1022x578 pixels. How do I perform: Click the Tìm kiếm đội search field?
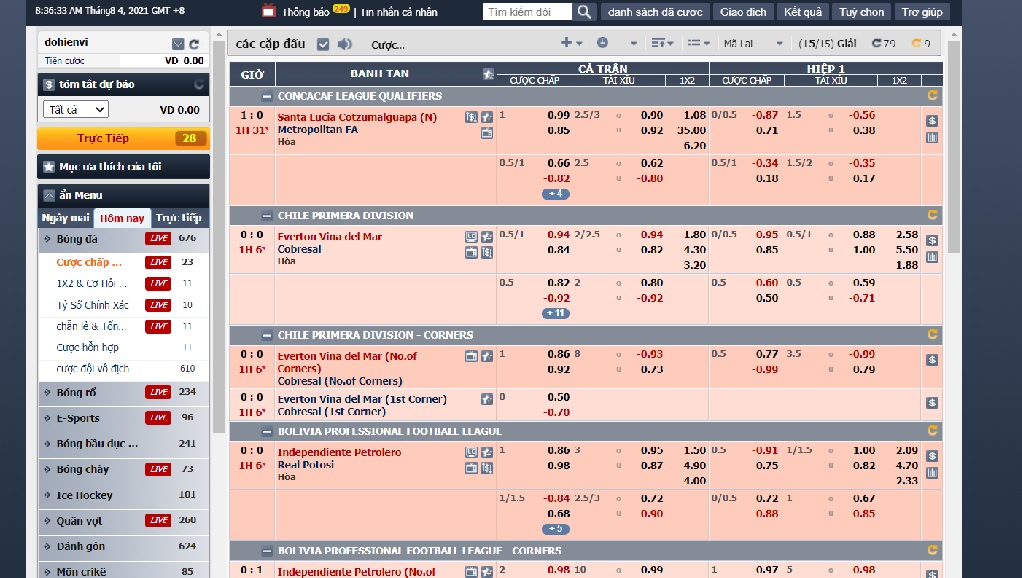coord(527,12)
